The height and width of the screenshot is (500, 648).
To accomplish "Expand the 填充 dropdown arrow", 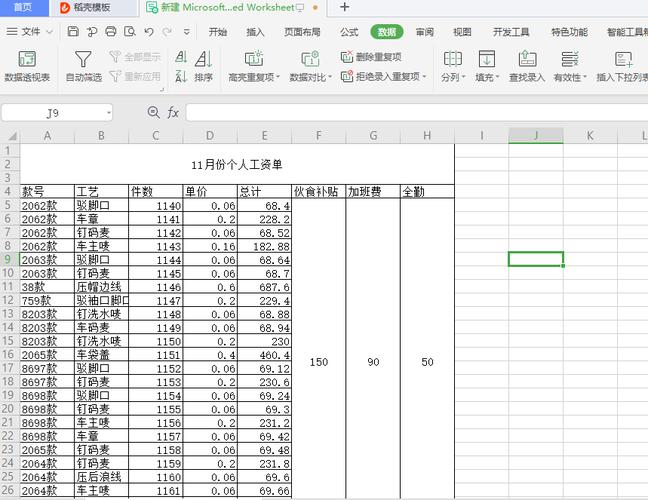I will tap(497, 77).
